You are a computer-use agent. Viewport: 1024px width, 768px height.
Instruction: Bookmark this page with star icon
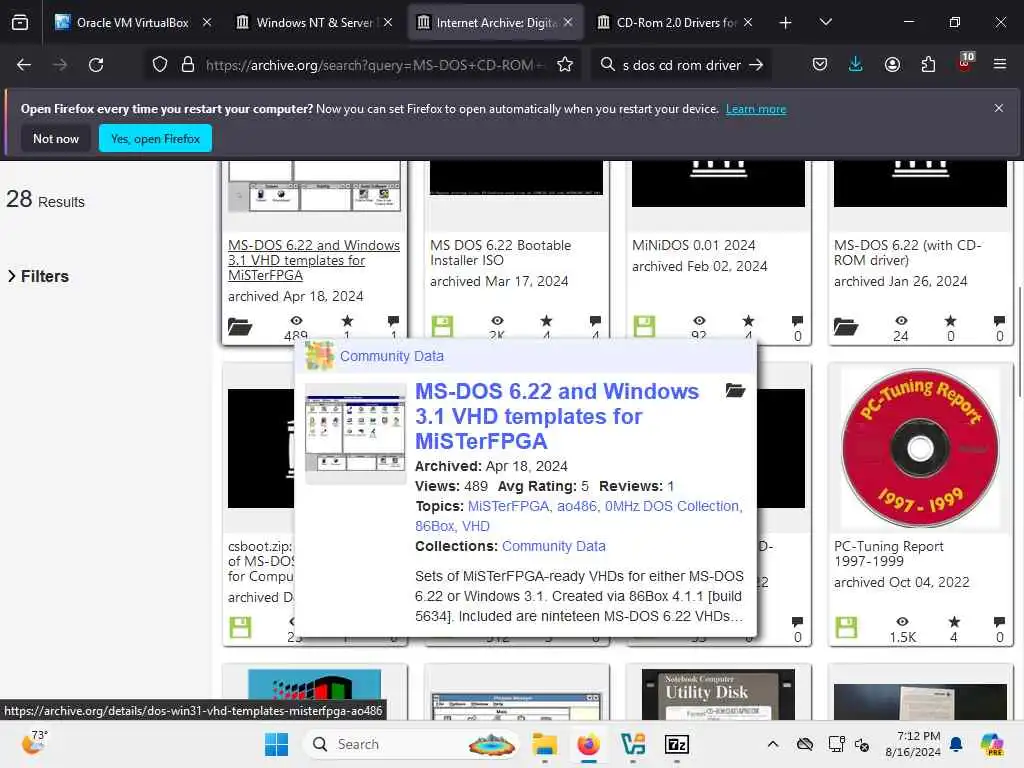[x=565, y=65]
